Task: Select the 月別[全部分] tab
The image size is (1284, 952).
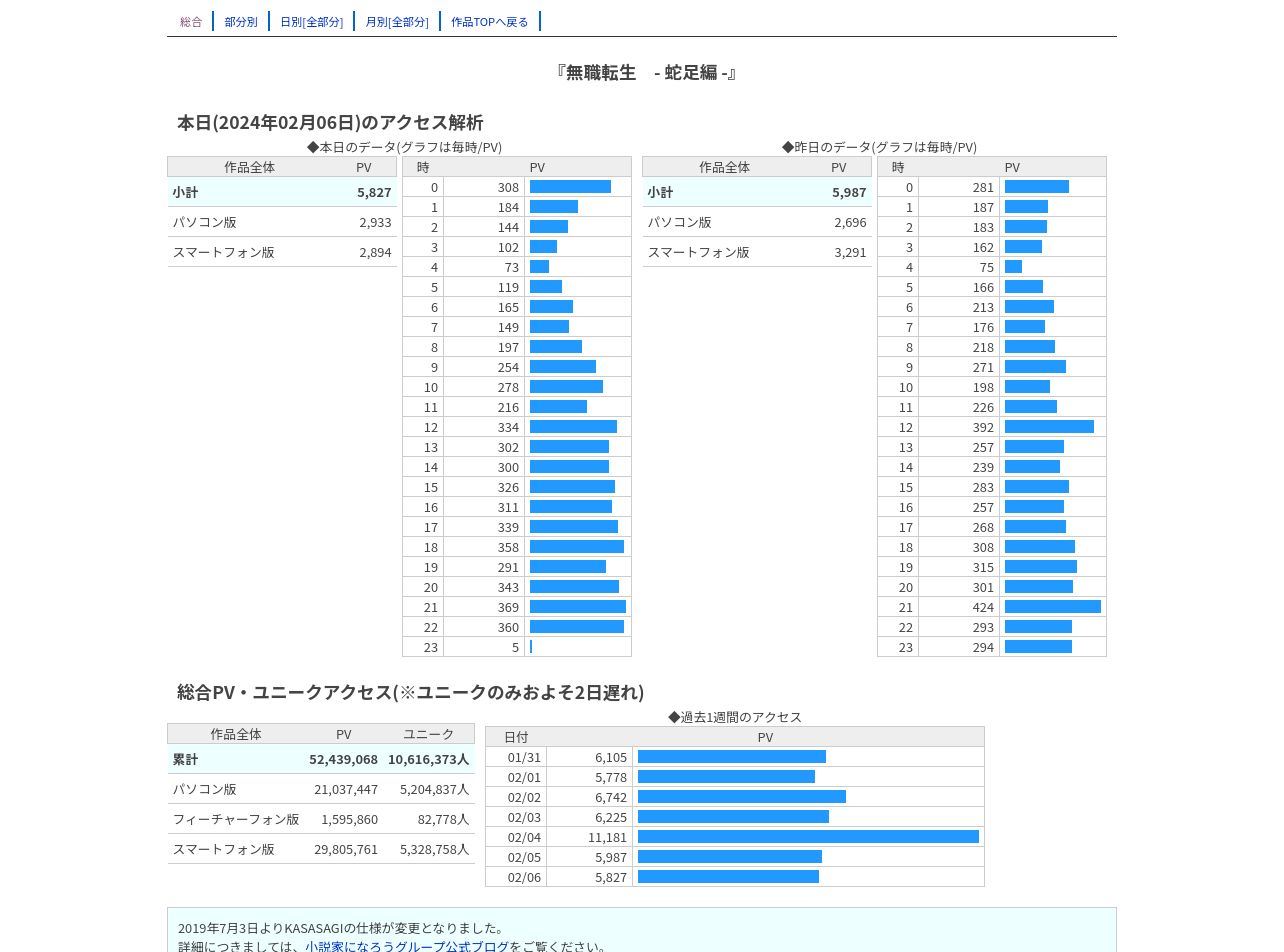Action: point(397,22)
